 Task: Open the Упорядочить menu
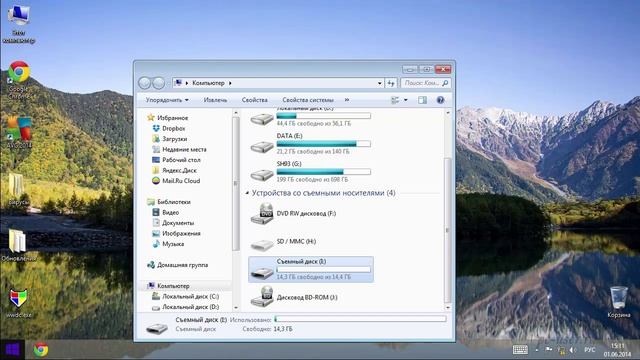[x=167, y=100]
